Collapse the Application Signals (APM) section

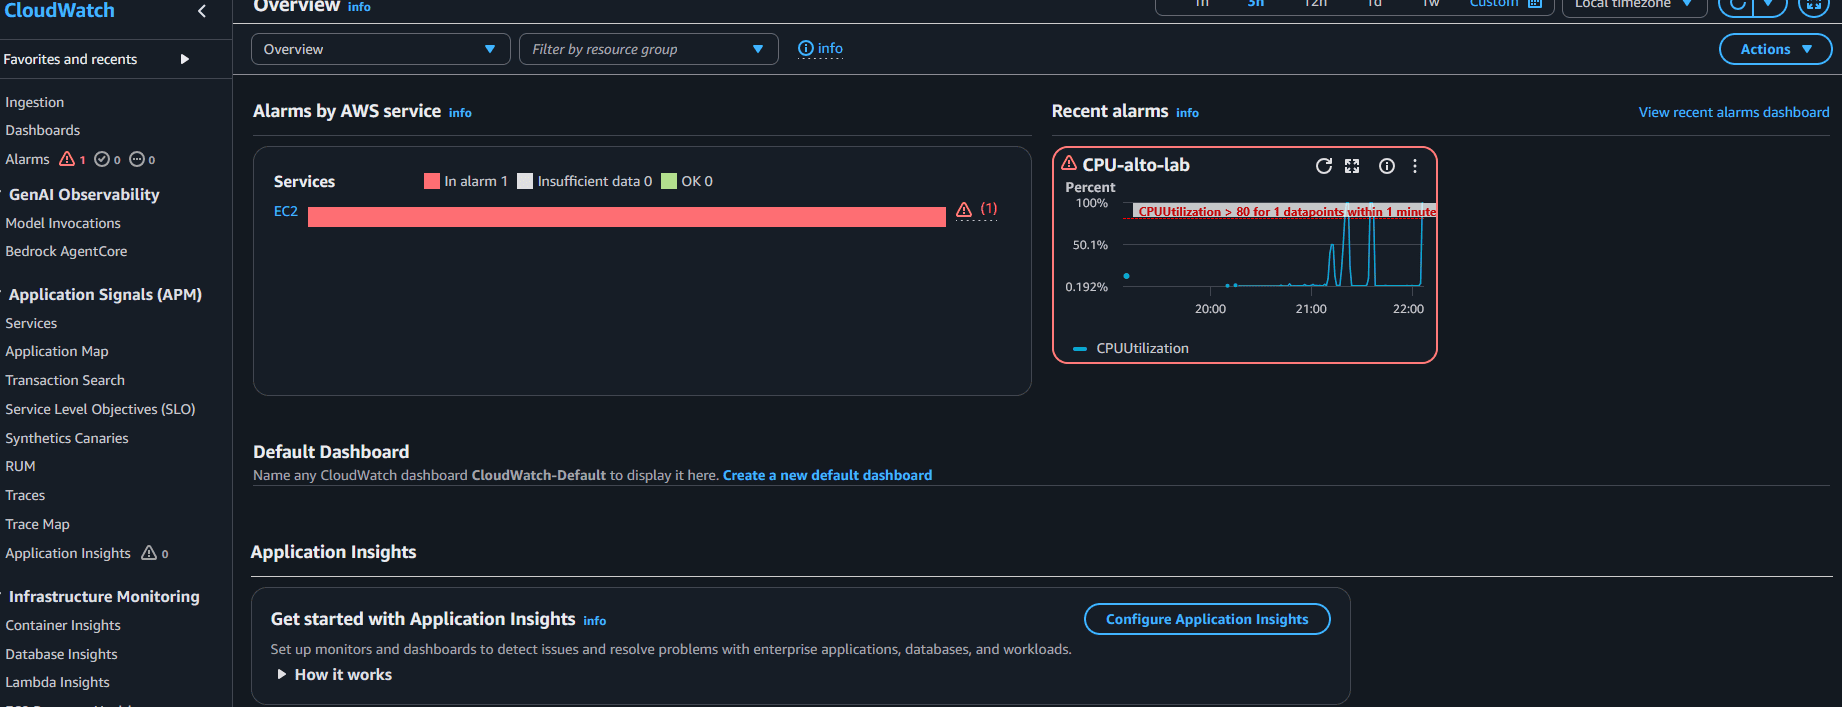(x=104, y=294)
